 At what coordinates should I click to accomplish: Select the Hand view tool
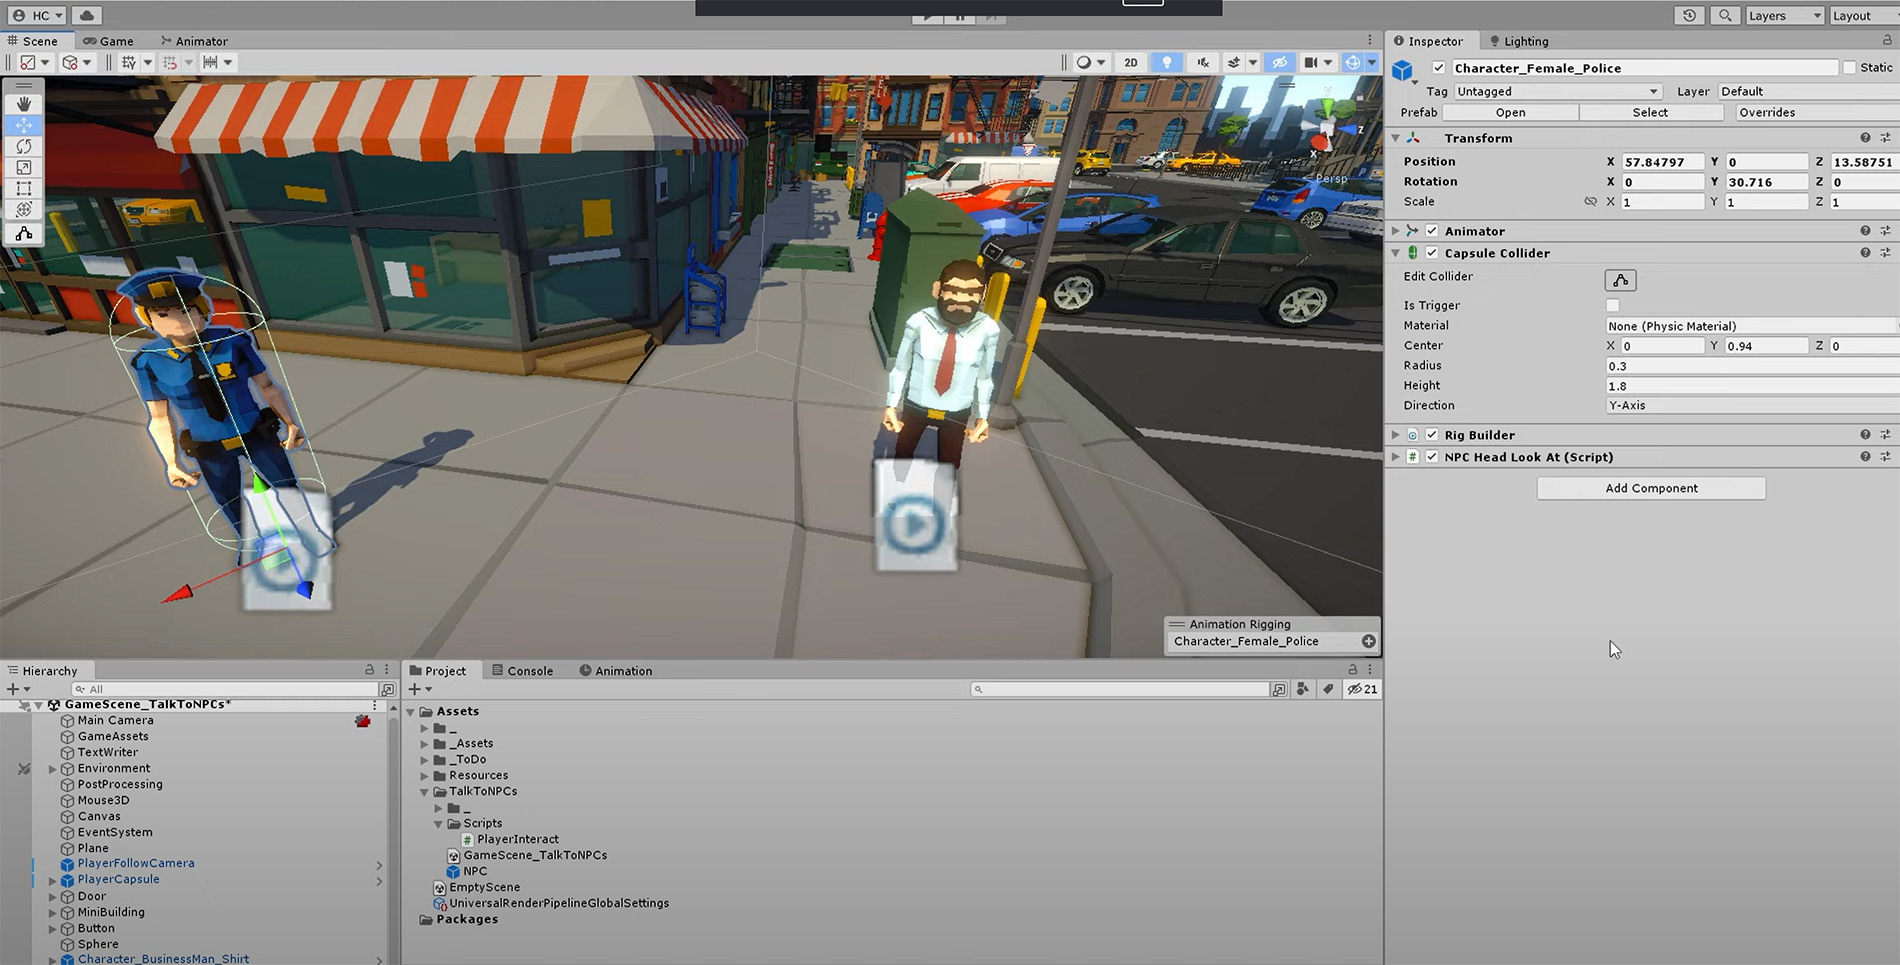[24, 104]
